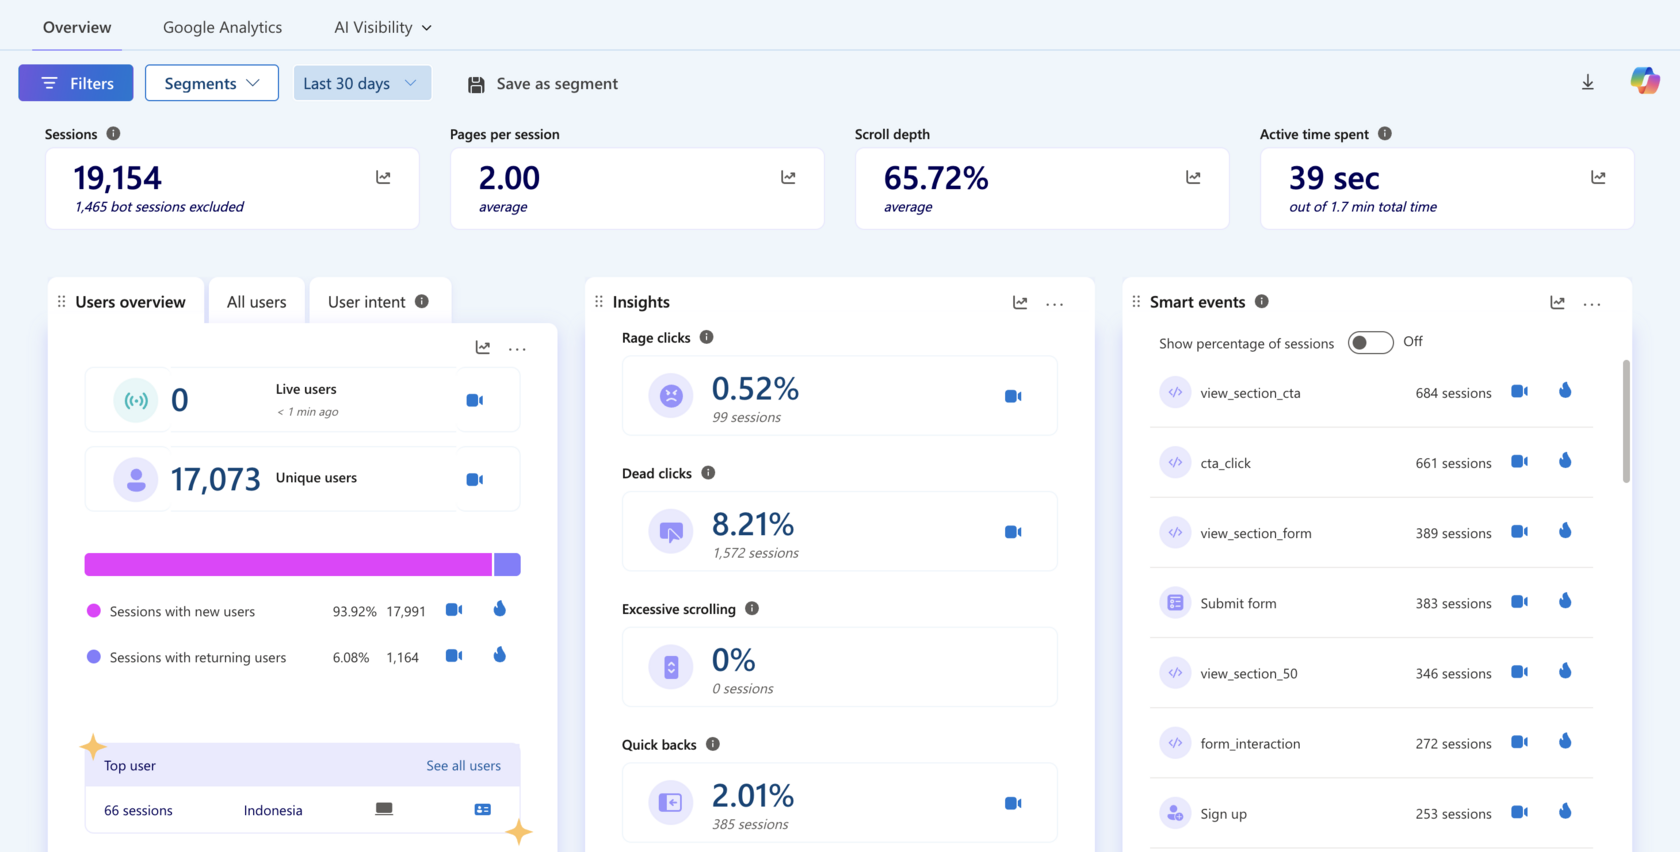View recordings of Dead clicks sessions
1680x852 pixels.
1013,532
